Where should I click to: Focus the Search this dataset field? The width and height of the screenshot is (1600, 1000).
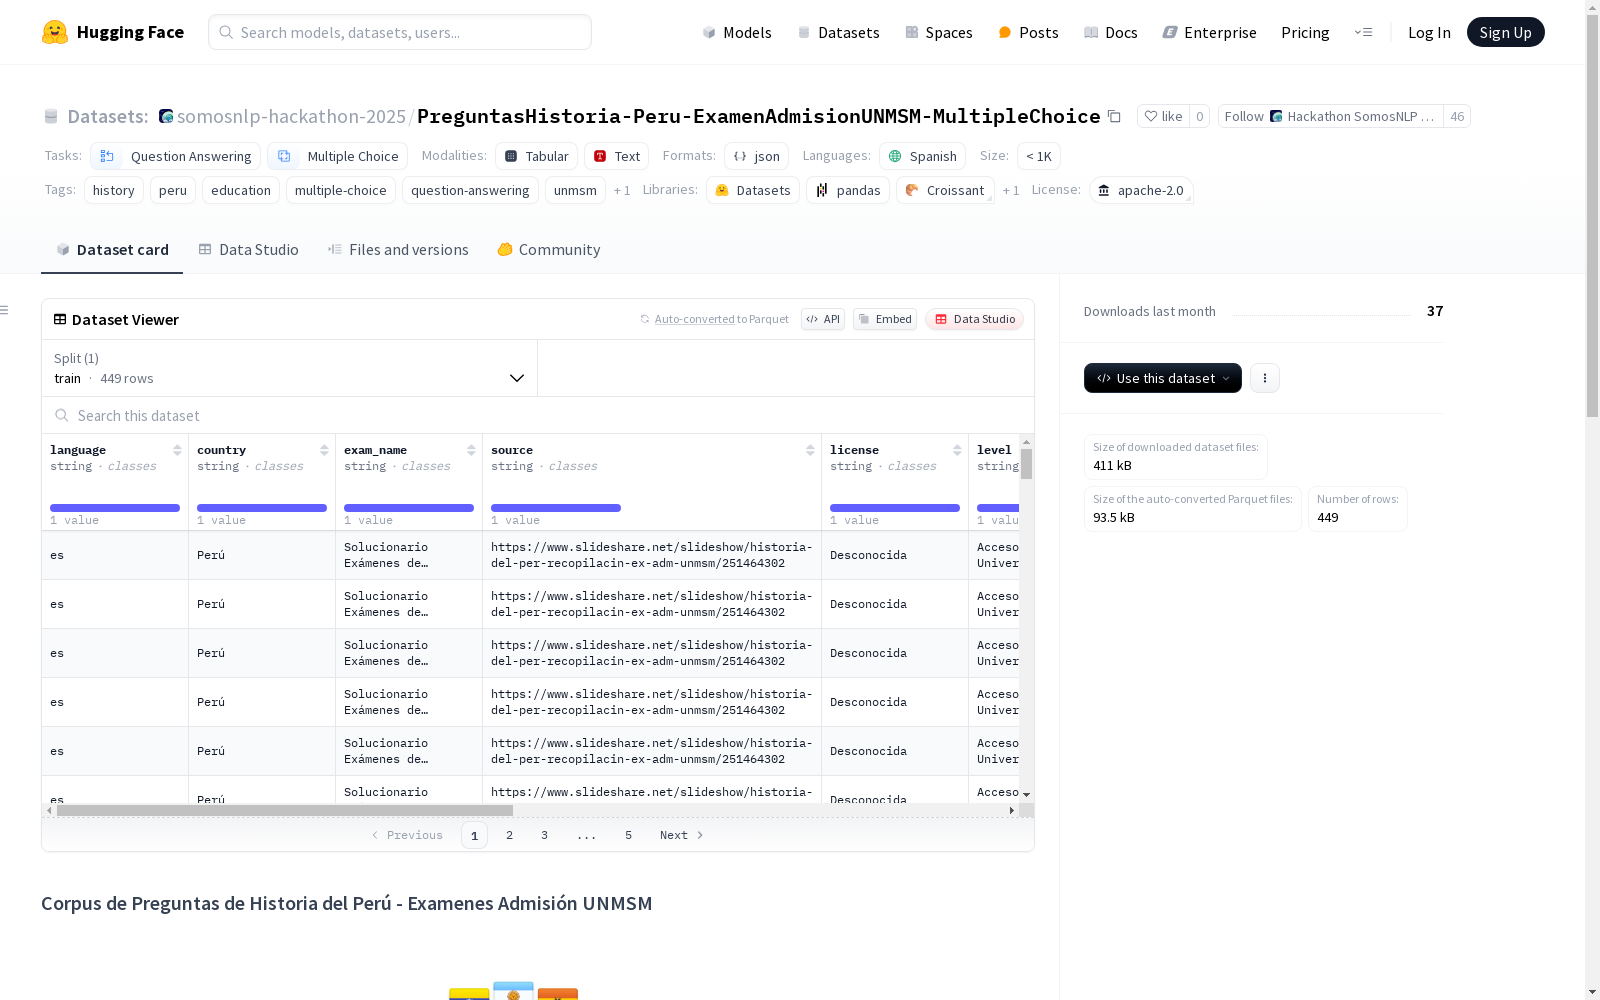[538, 415]
